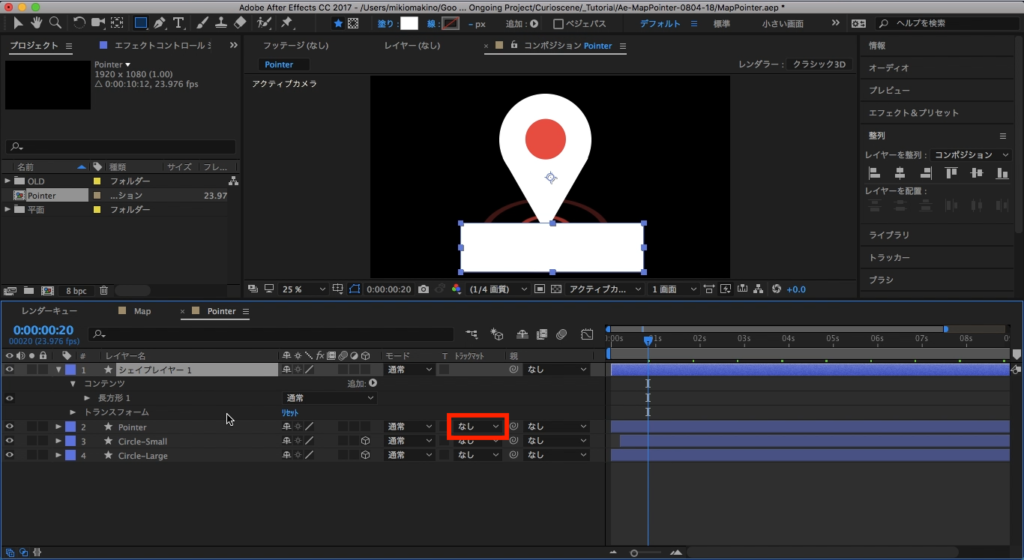
Task: Click the ヘルプを検索 search field
Action: (930, 23)
